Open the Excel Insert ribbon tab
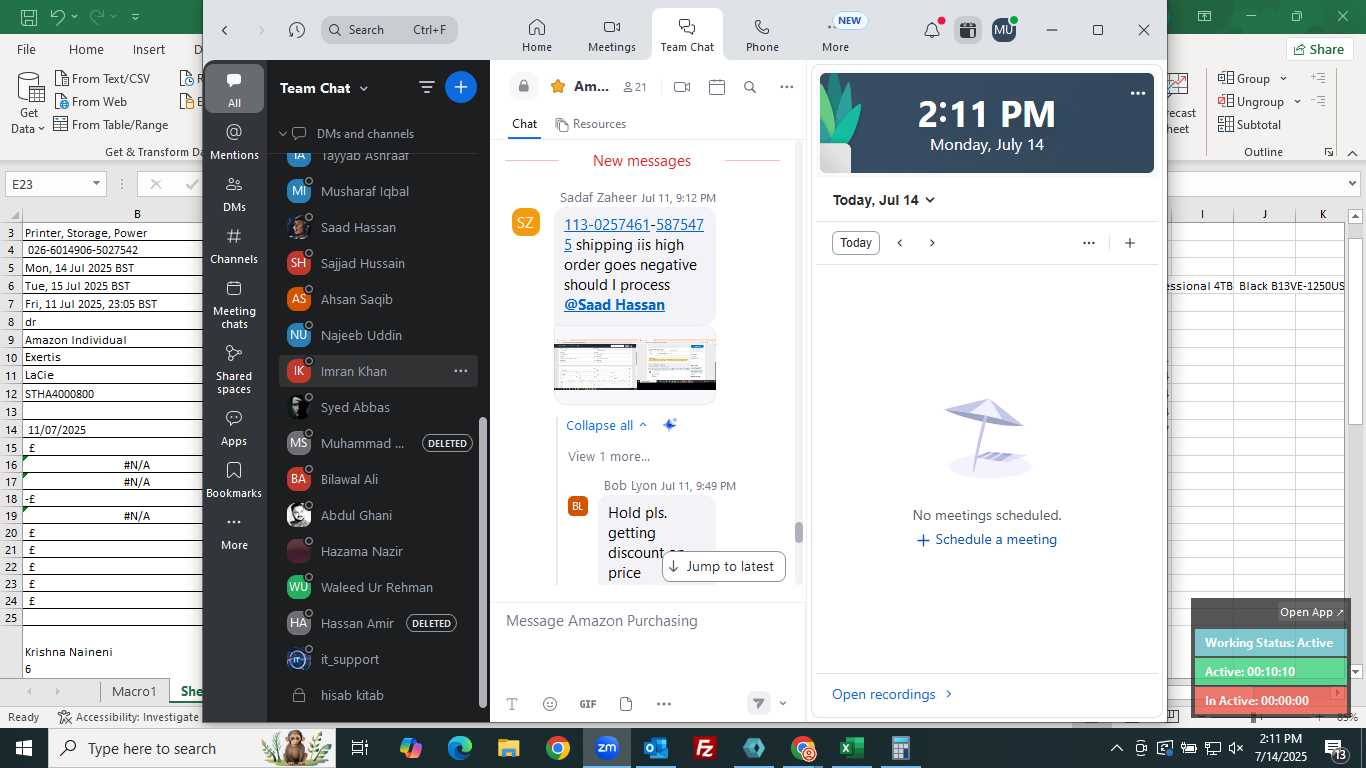The width and height of the screenshot is (1366, 768). (x=149, y=49)
